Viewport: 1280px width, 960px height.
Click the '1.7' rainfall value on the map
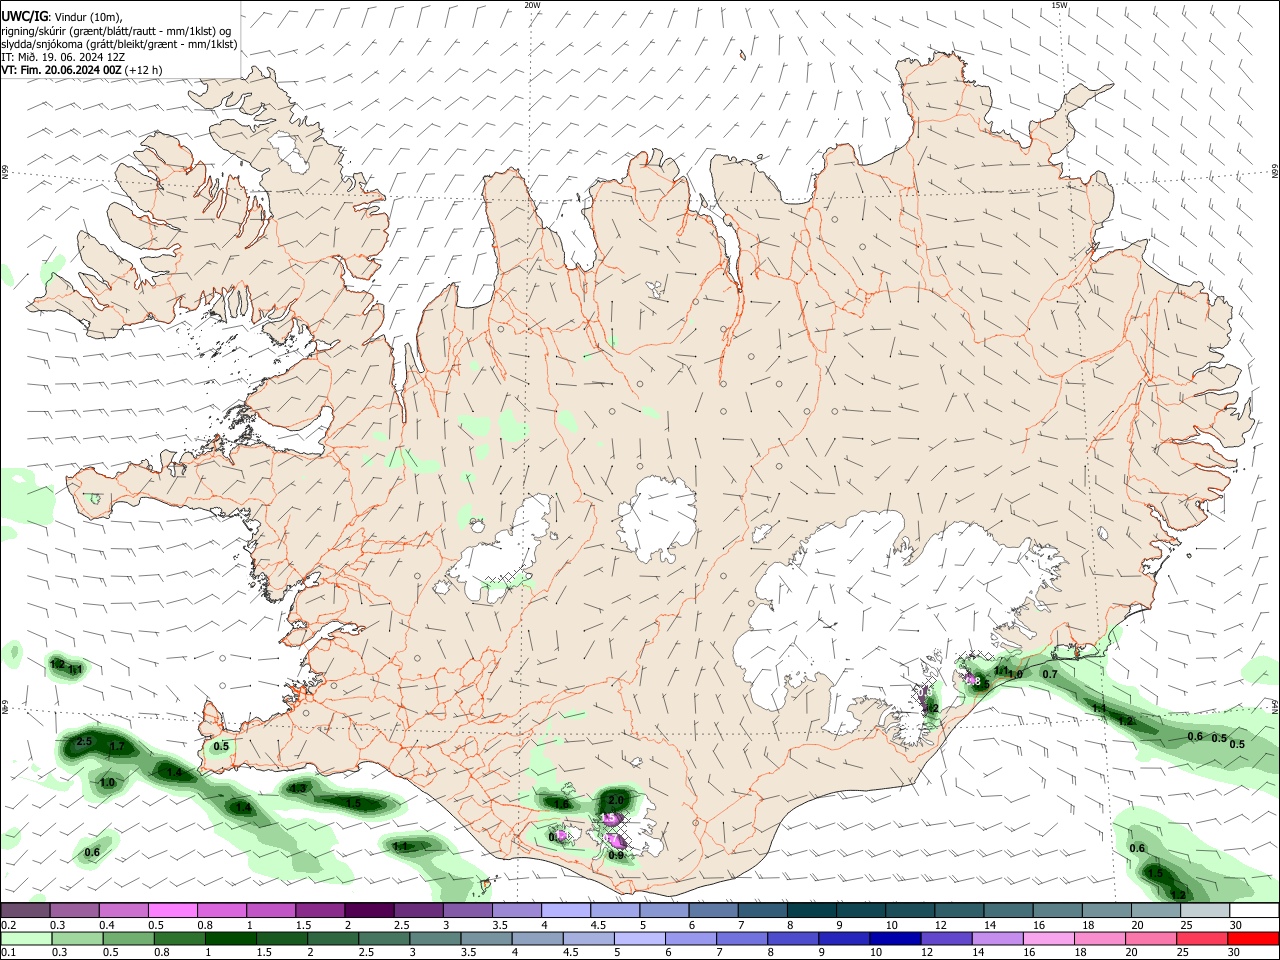pos(117,747)
